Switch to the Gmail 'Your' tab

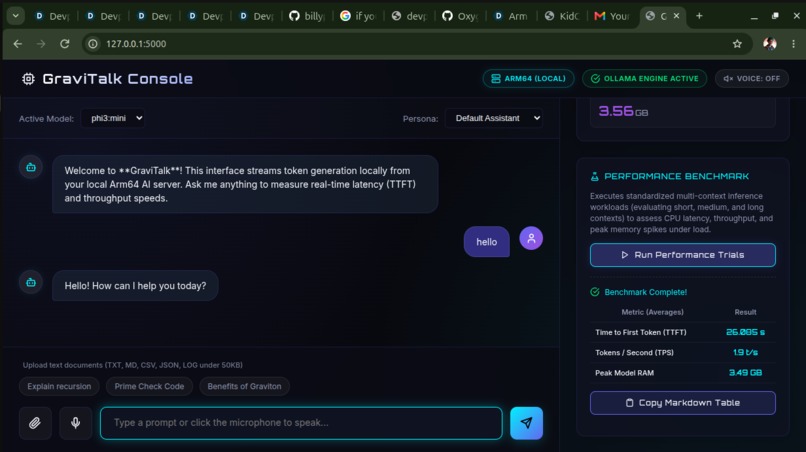tap(612, 16)
